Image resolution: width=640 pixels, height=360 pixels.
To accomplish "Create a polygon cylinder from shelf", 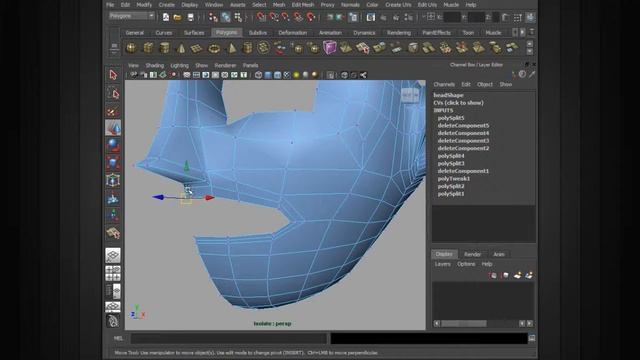I will tap(164, 48).
